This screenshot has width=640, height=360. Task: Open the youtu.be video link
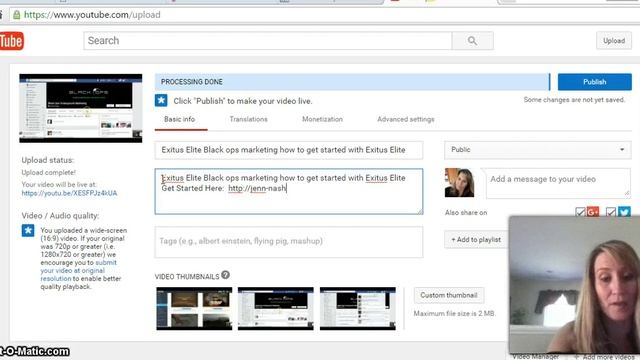point(69,193)
